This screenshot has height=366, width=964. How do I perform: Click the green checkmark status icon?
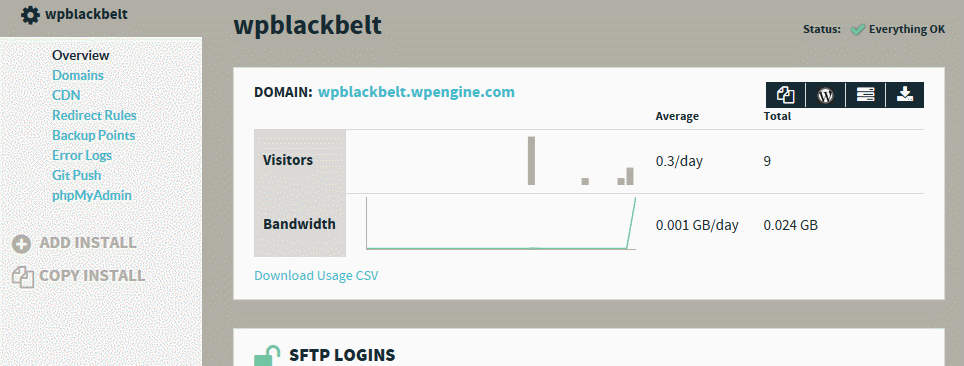[x=857, y=30]
